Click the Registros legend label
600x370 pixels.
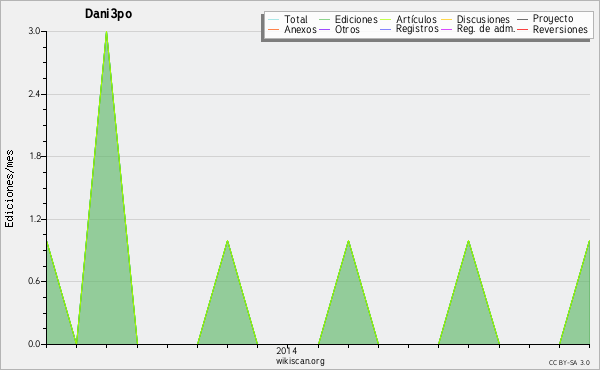click(x=417, y=29)
